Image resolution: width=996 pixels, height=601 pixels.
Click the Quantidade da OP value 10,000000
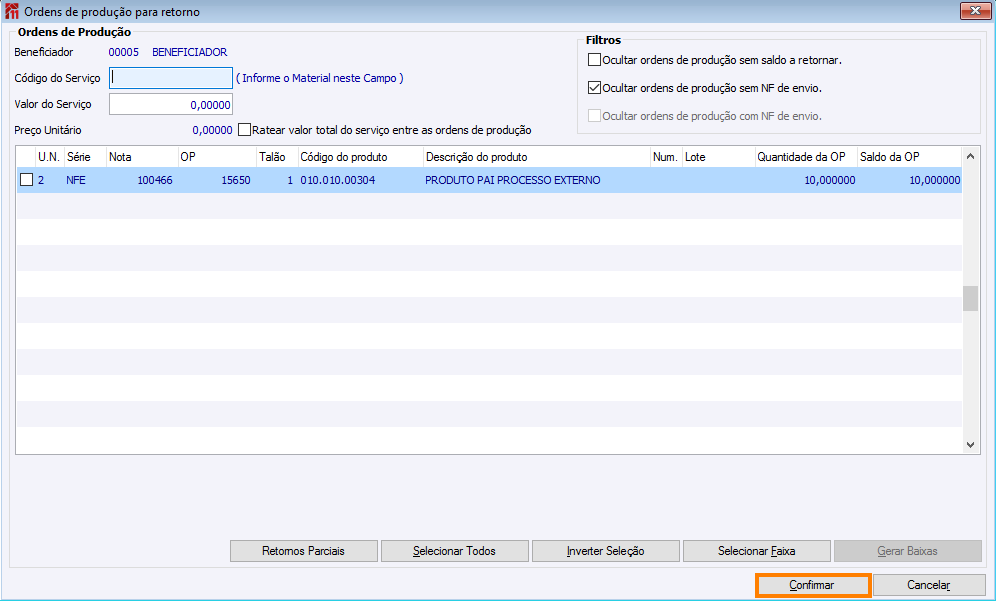point(830,180)
